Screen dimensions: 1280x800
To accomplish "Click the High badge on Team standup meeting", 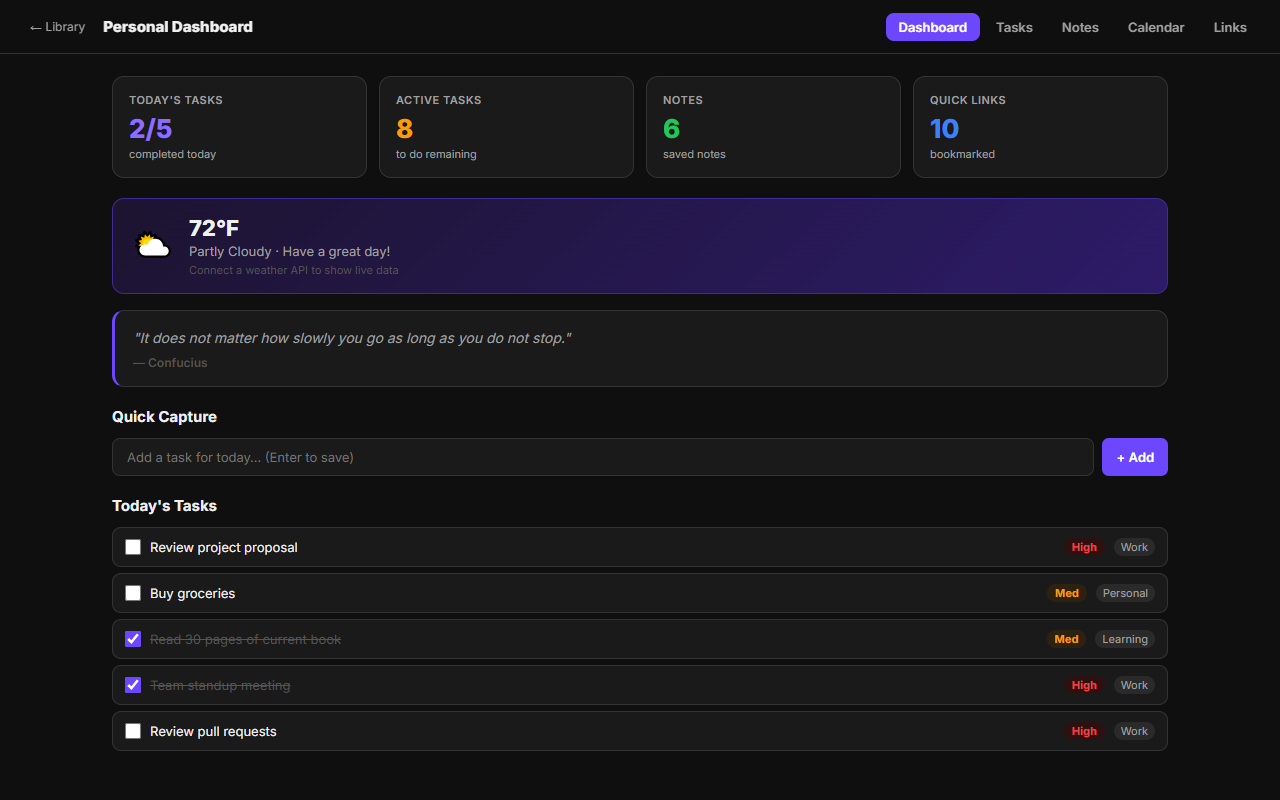I will (x=1084, y=685).
